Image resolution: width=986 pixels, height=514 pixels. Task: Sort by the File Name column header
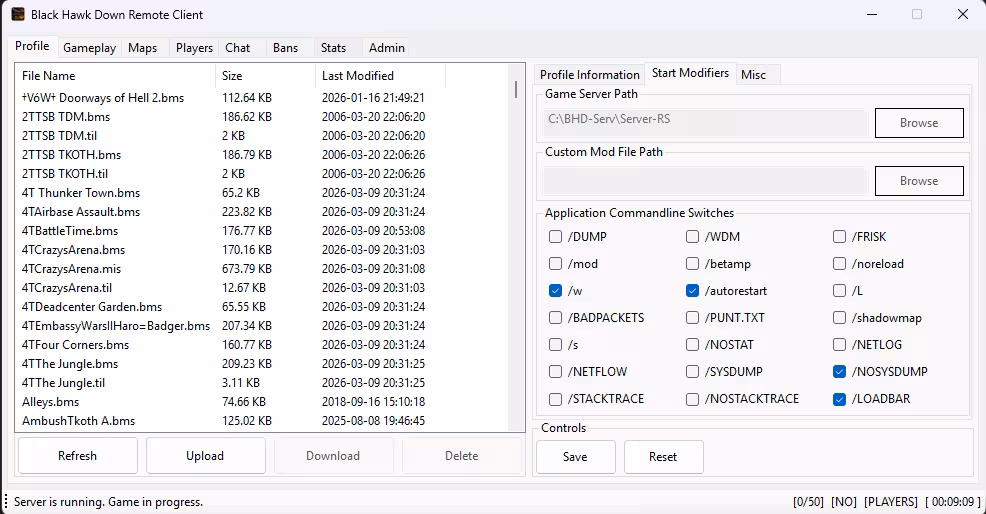115,76
